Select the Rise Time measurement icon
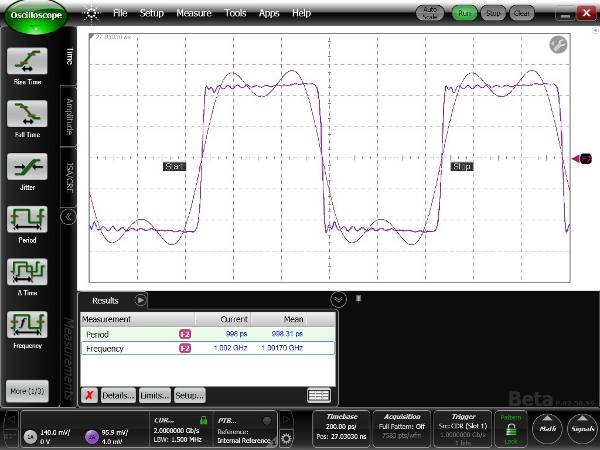 27,63
